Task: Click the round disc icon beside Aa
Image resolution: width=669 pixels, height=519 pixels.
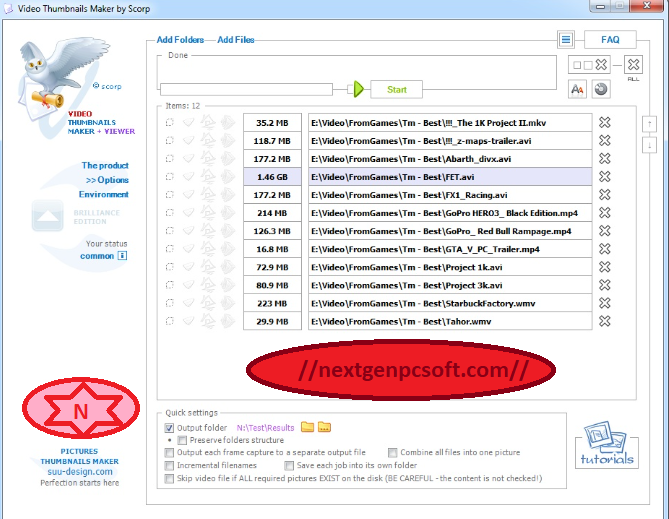Action: tap(601, 89)
